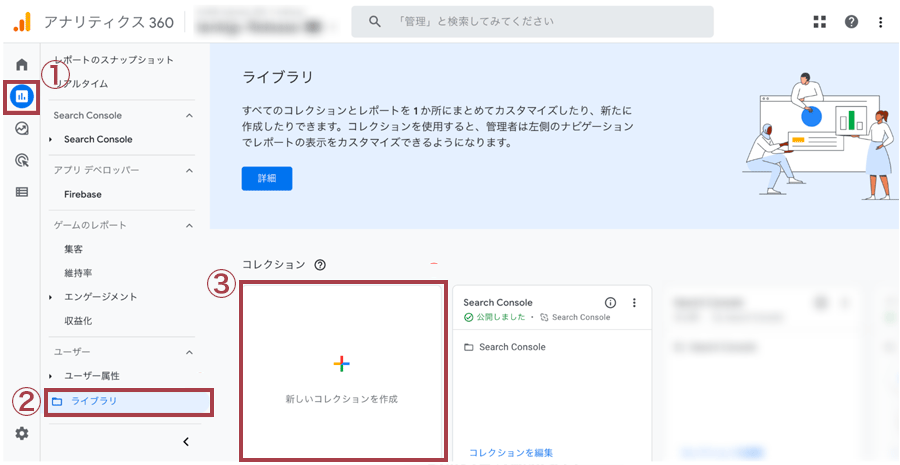The height and width of the screenshot is (465, 900).
Task: Click Search Console card info icon
Action: pos(611,303)
